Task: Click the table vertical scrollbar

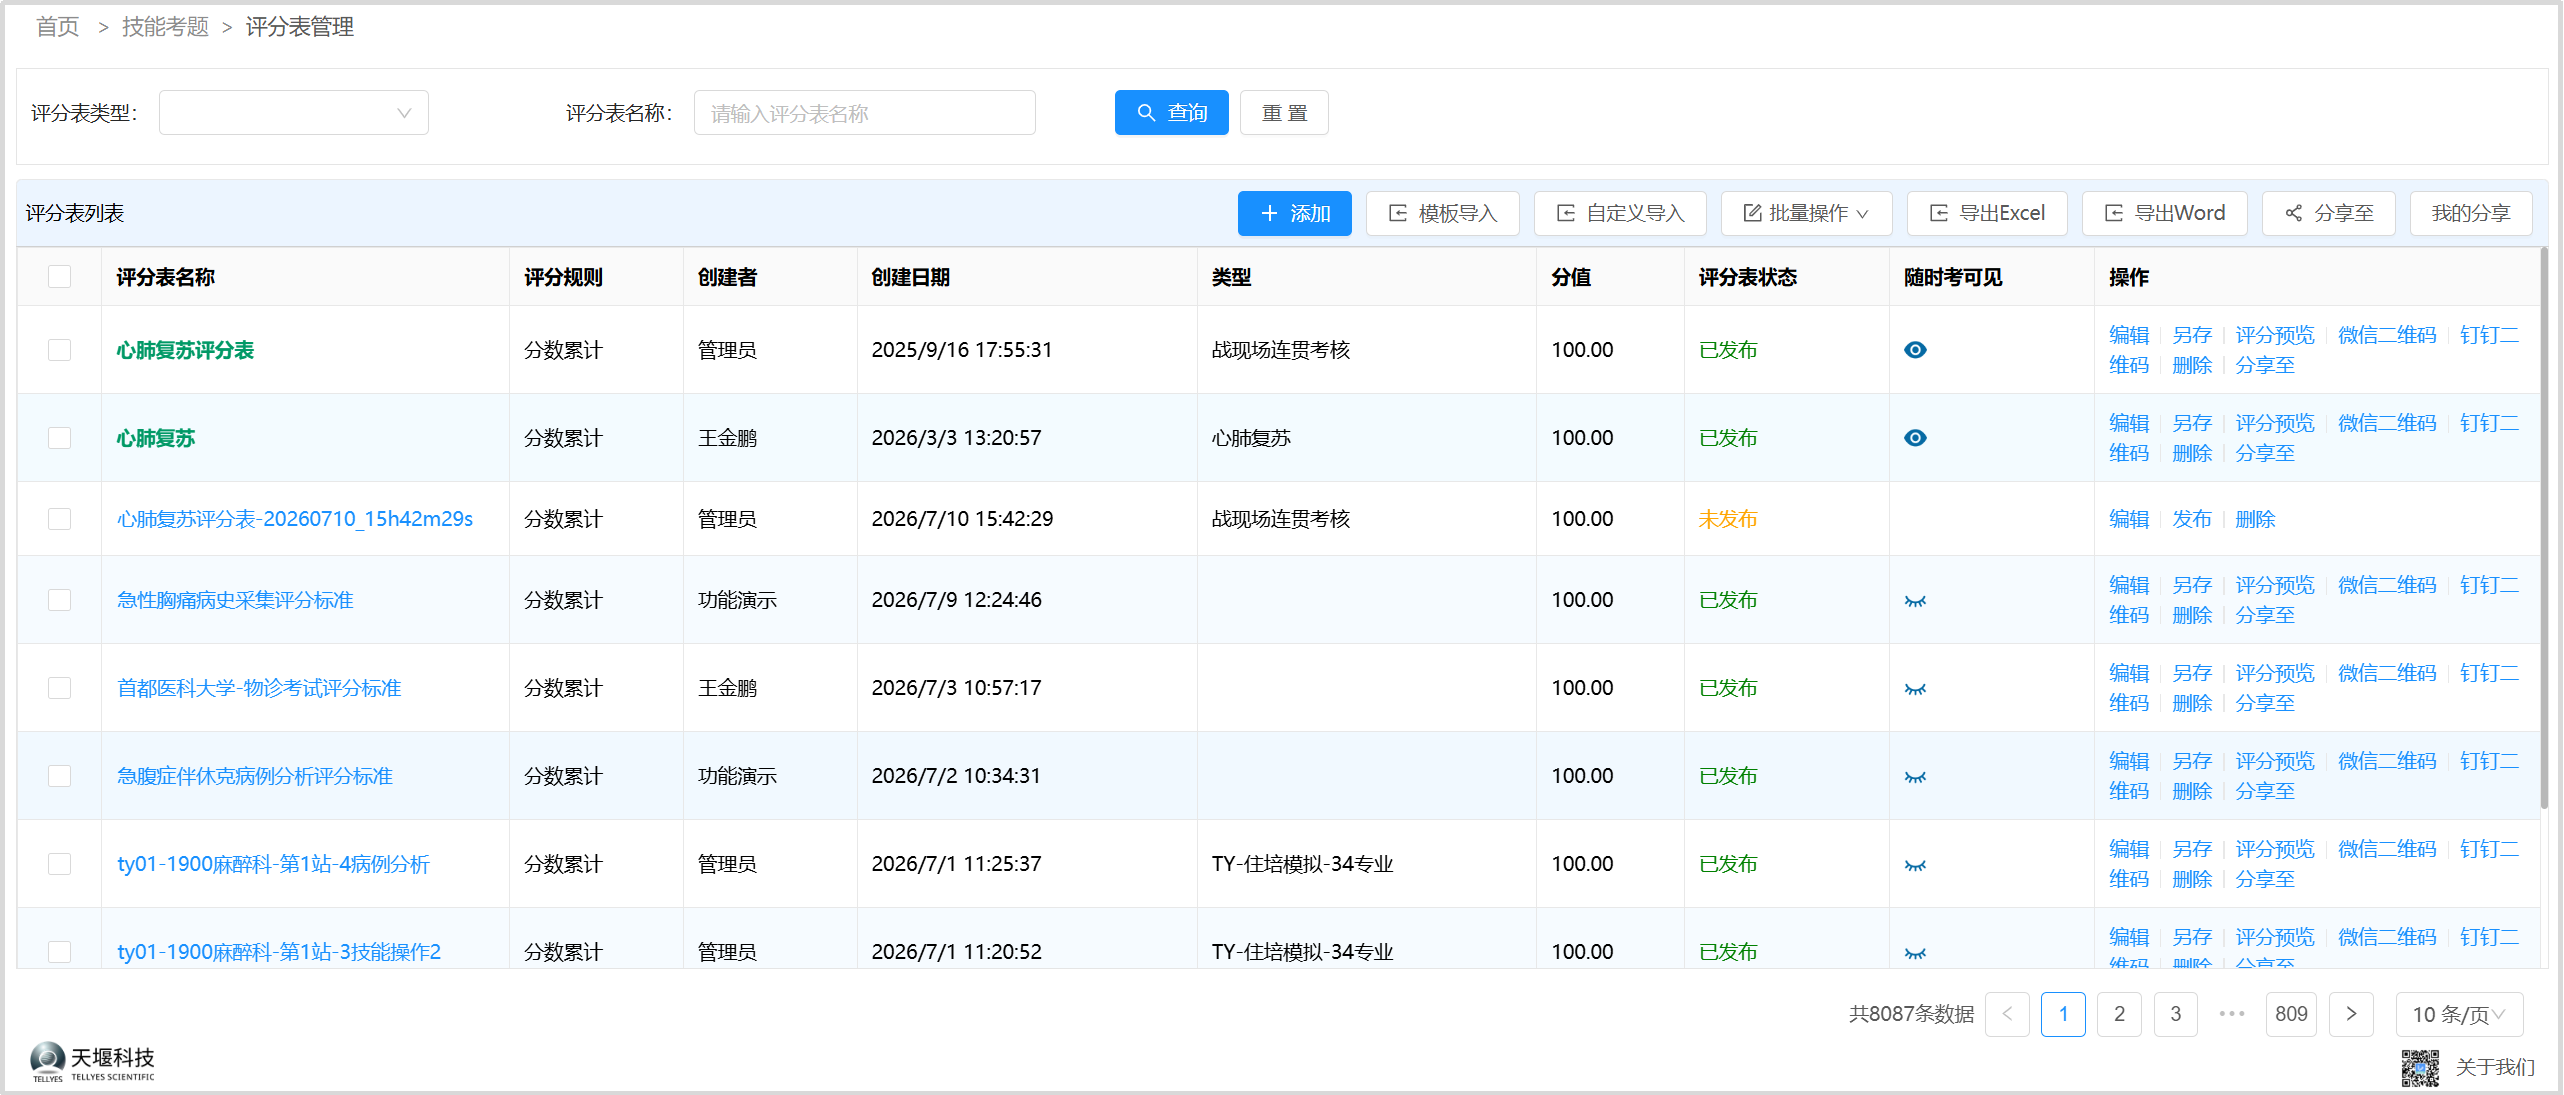Action: (x=2545, y=530)
